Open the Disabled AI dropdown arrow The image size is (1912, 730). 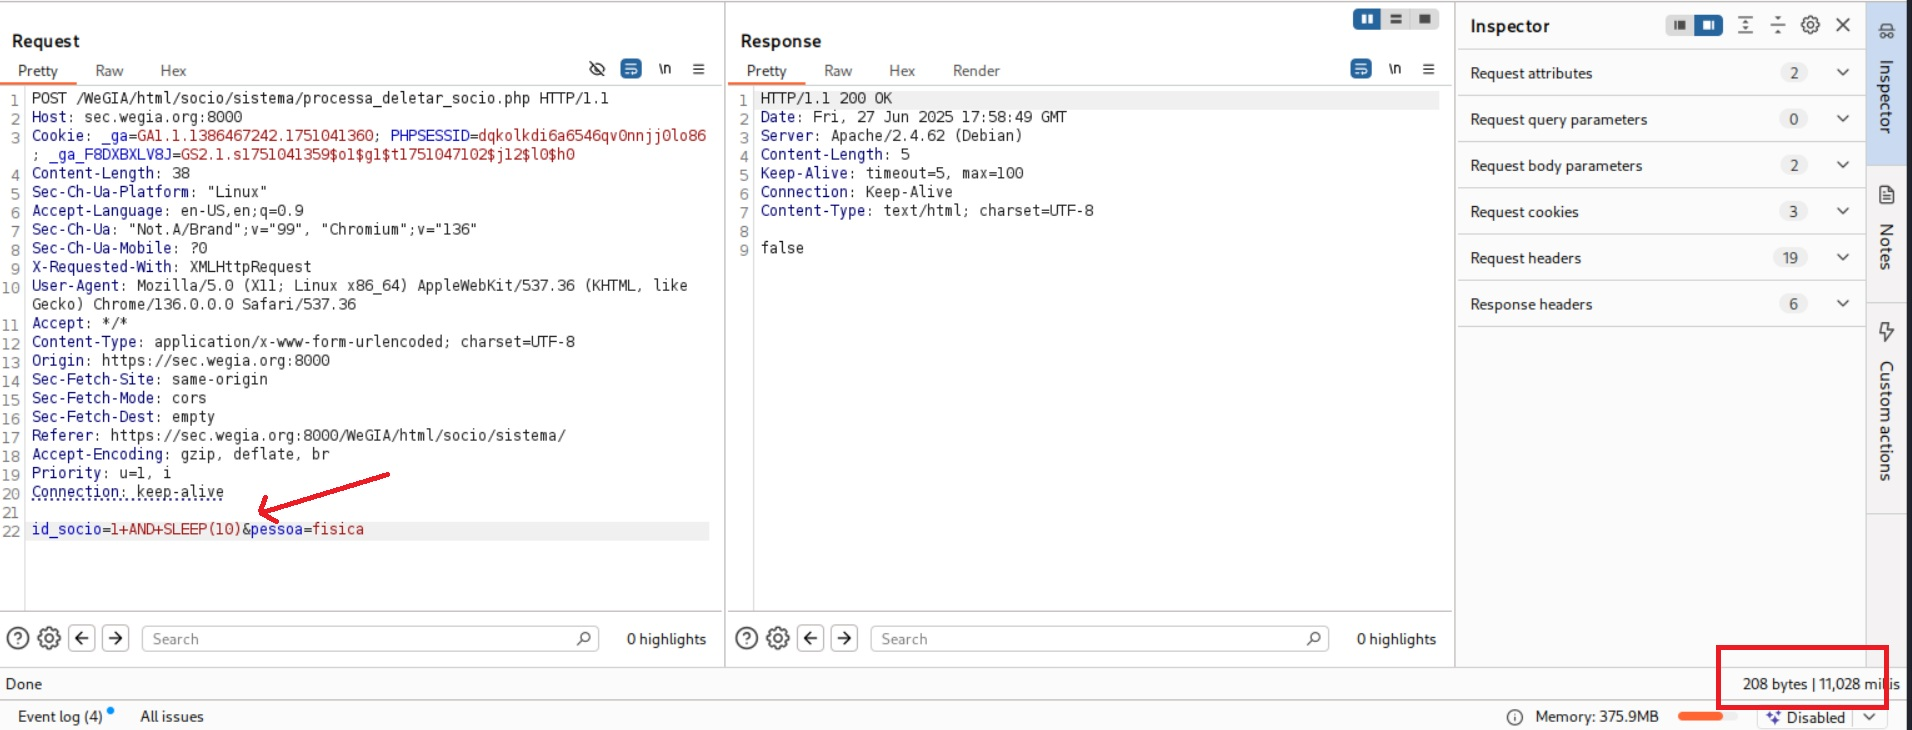pyautogui.click(x=1868, y=717)
